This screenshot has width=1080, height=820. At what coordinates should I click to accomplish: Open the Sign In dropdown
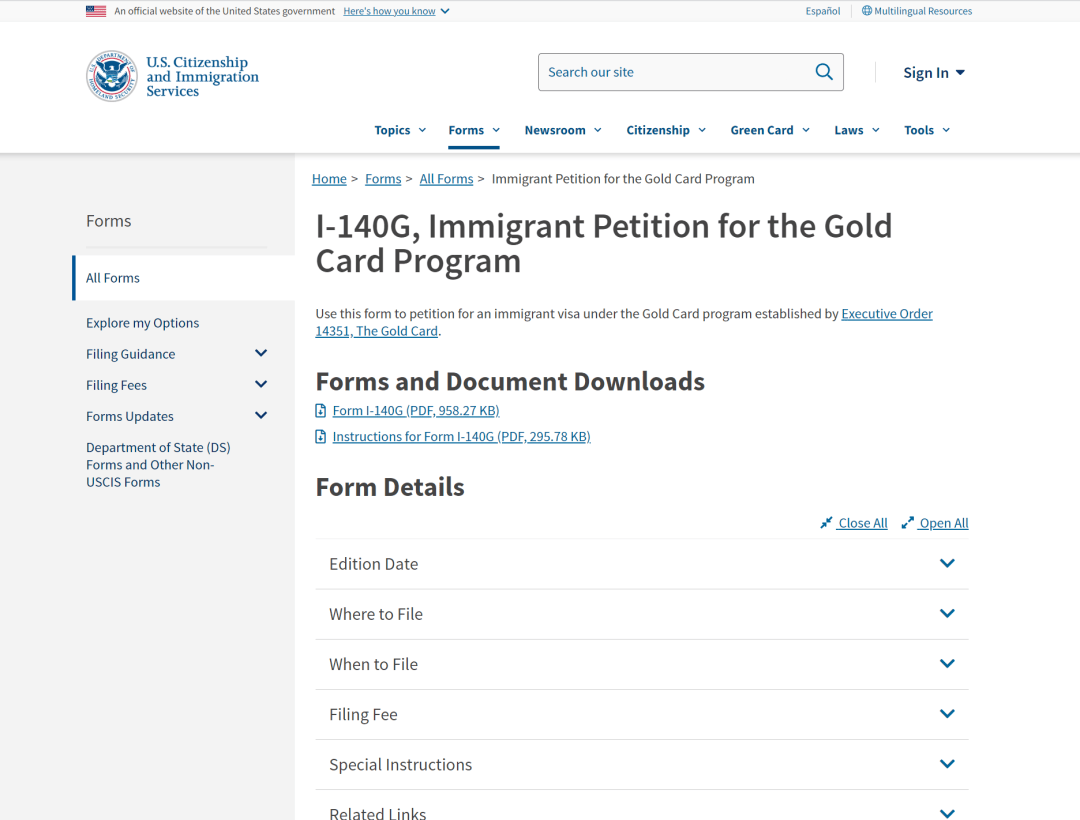933,73
